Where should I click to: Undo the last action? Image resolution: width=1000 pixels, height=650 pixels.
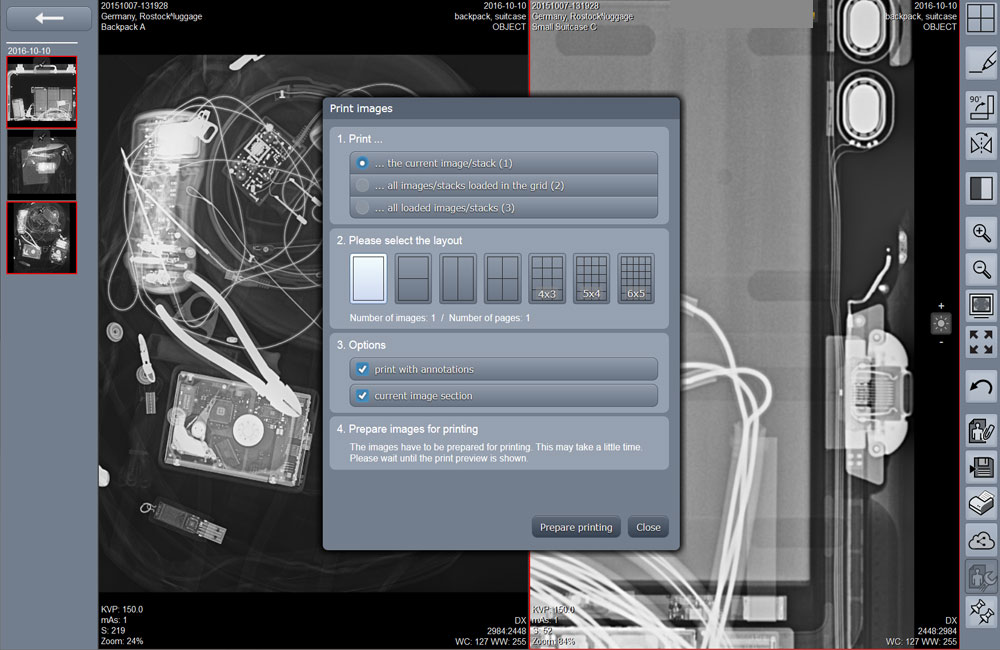980,385
